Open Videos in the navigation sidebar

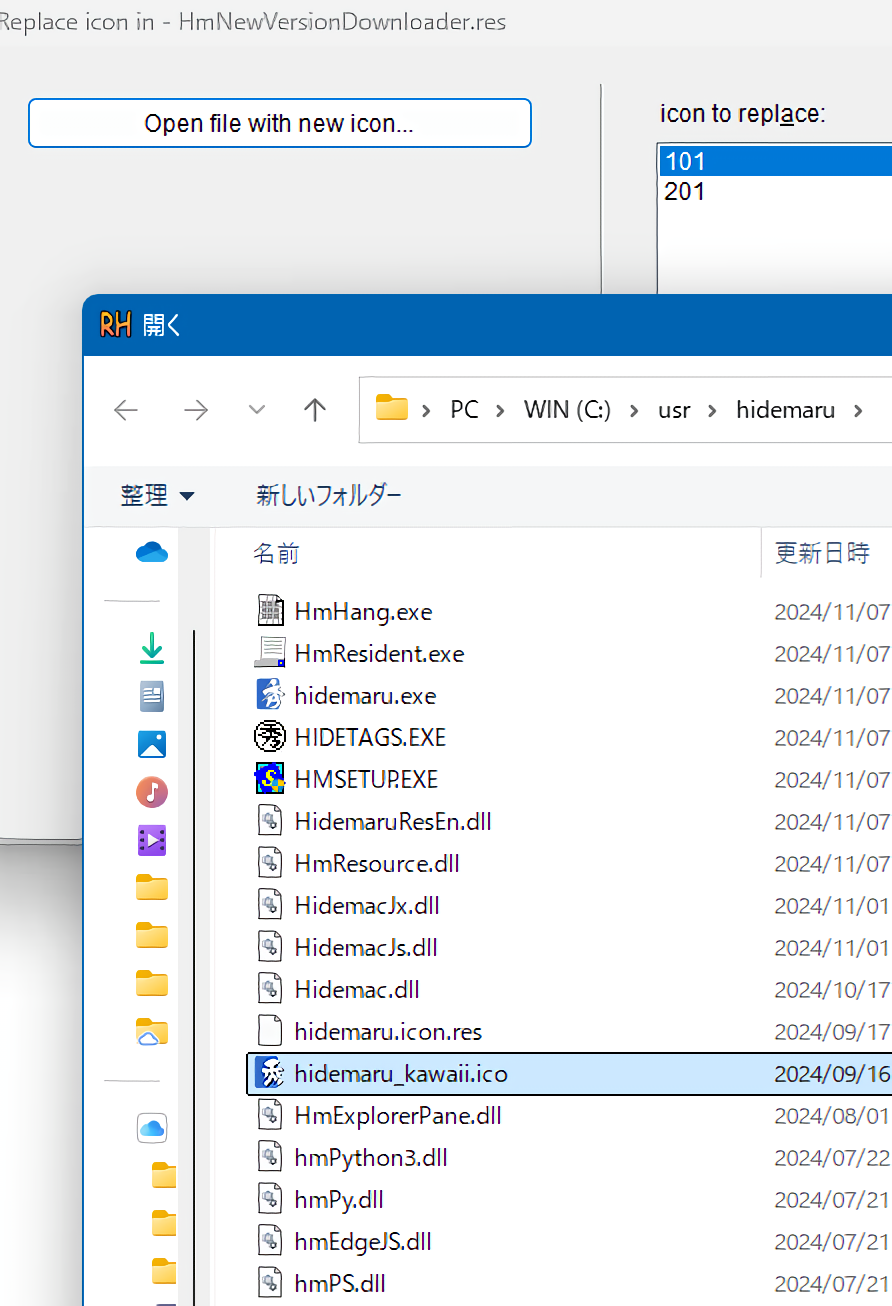(x=152, y=840)
